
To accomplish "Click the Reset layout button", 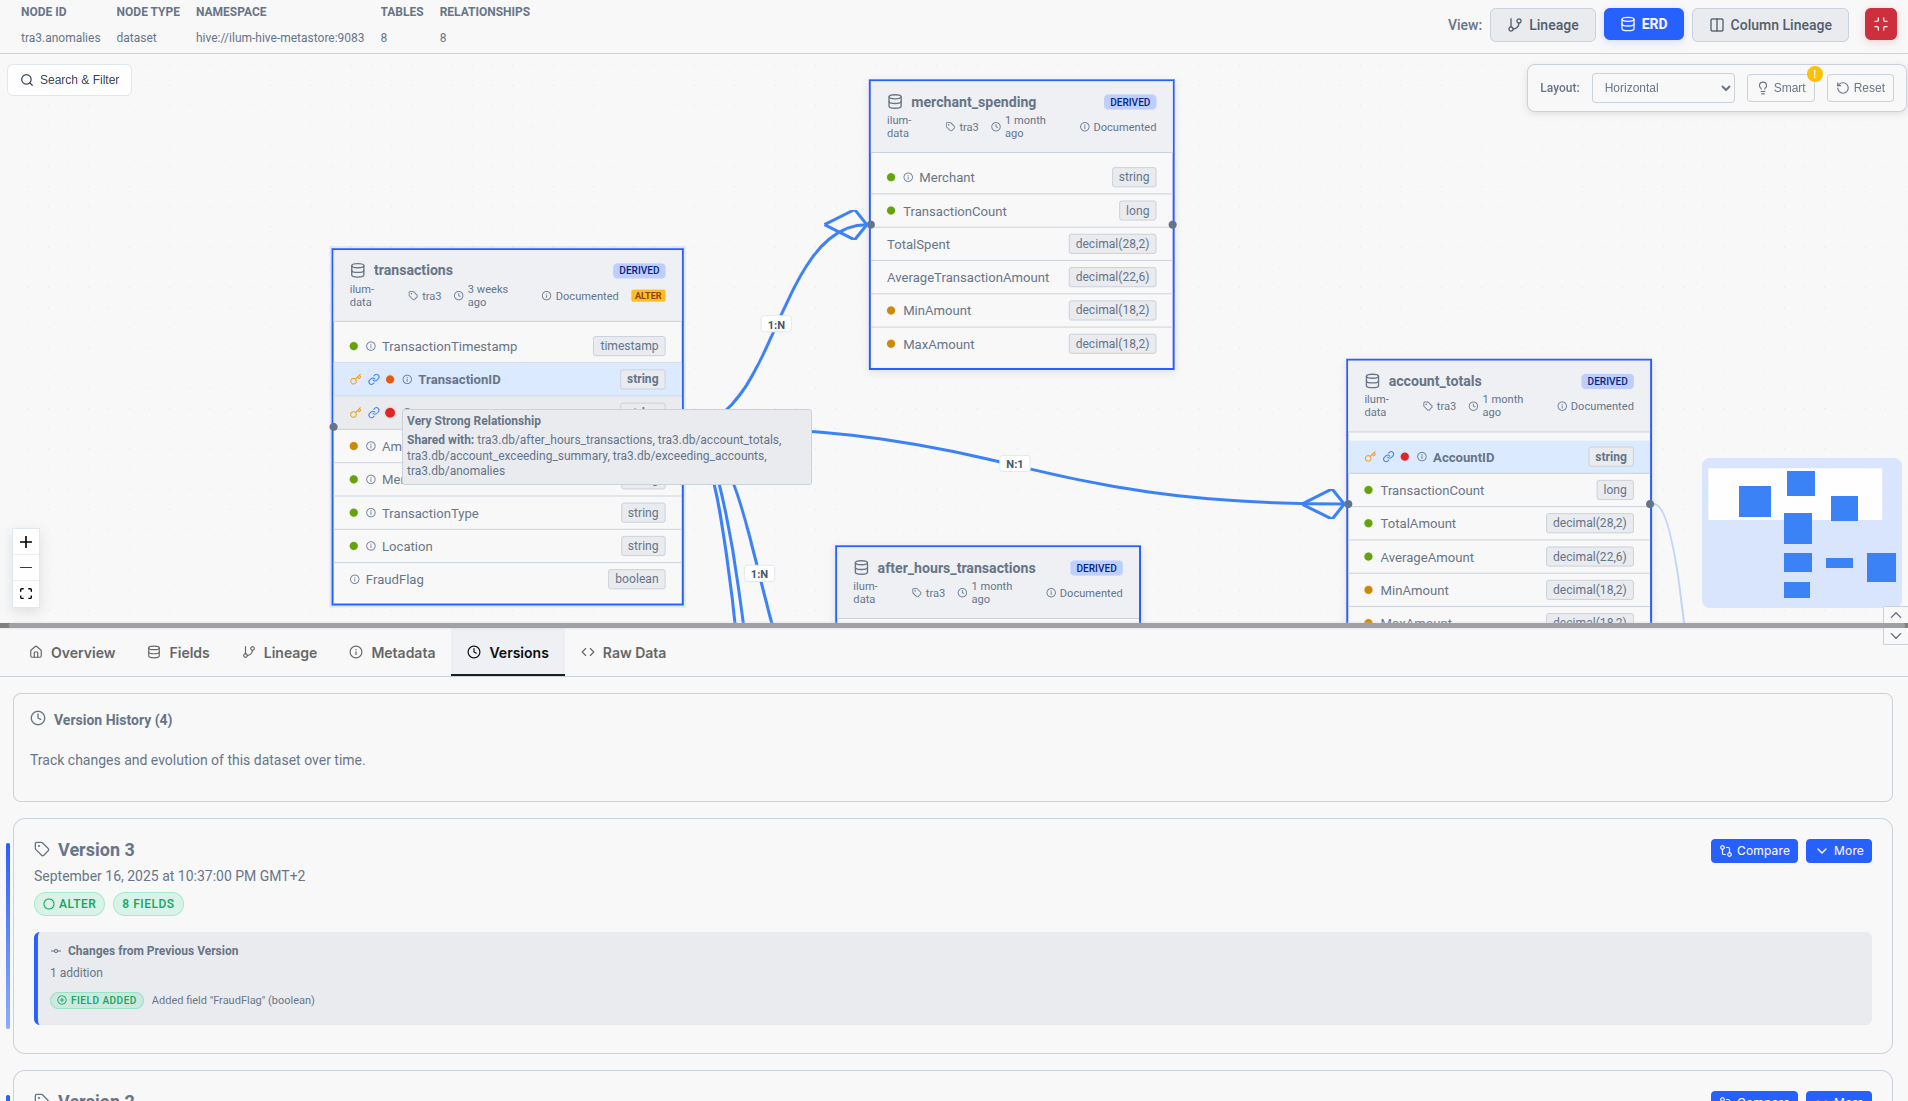I will point(1860,88).
